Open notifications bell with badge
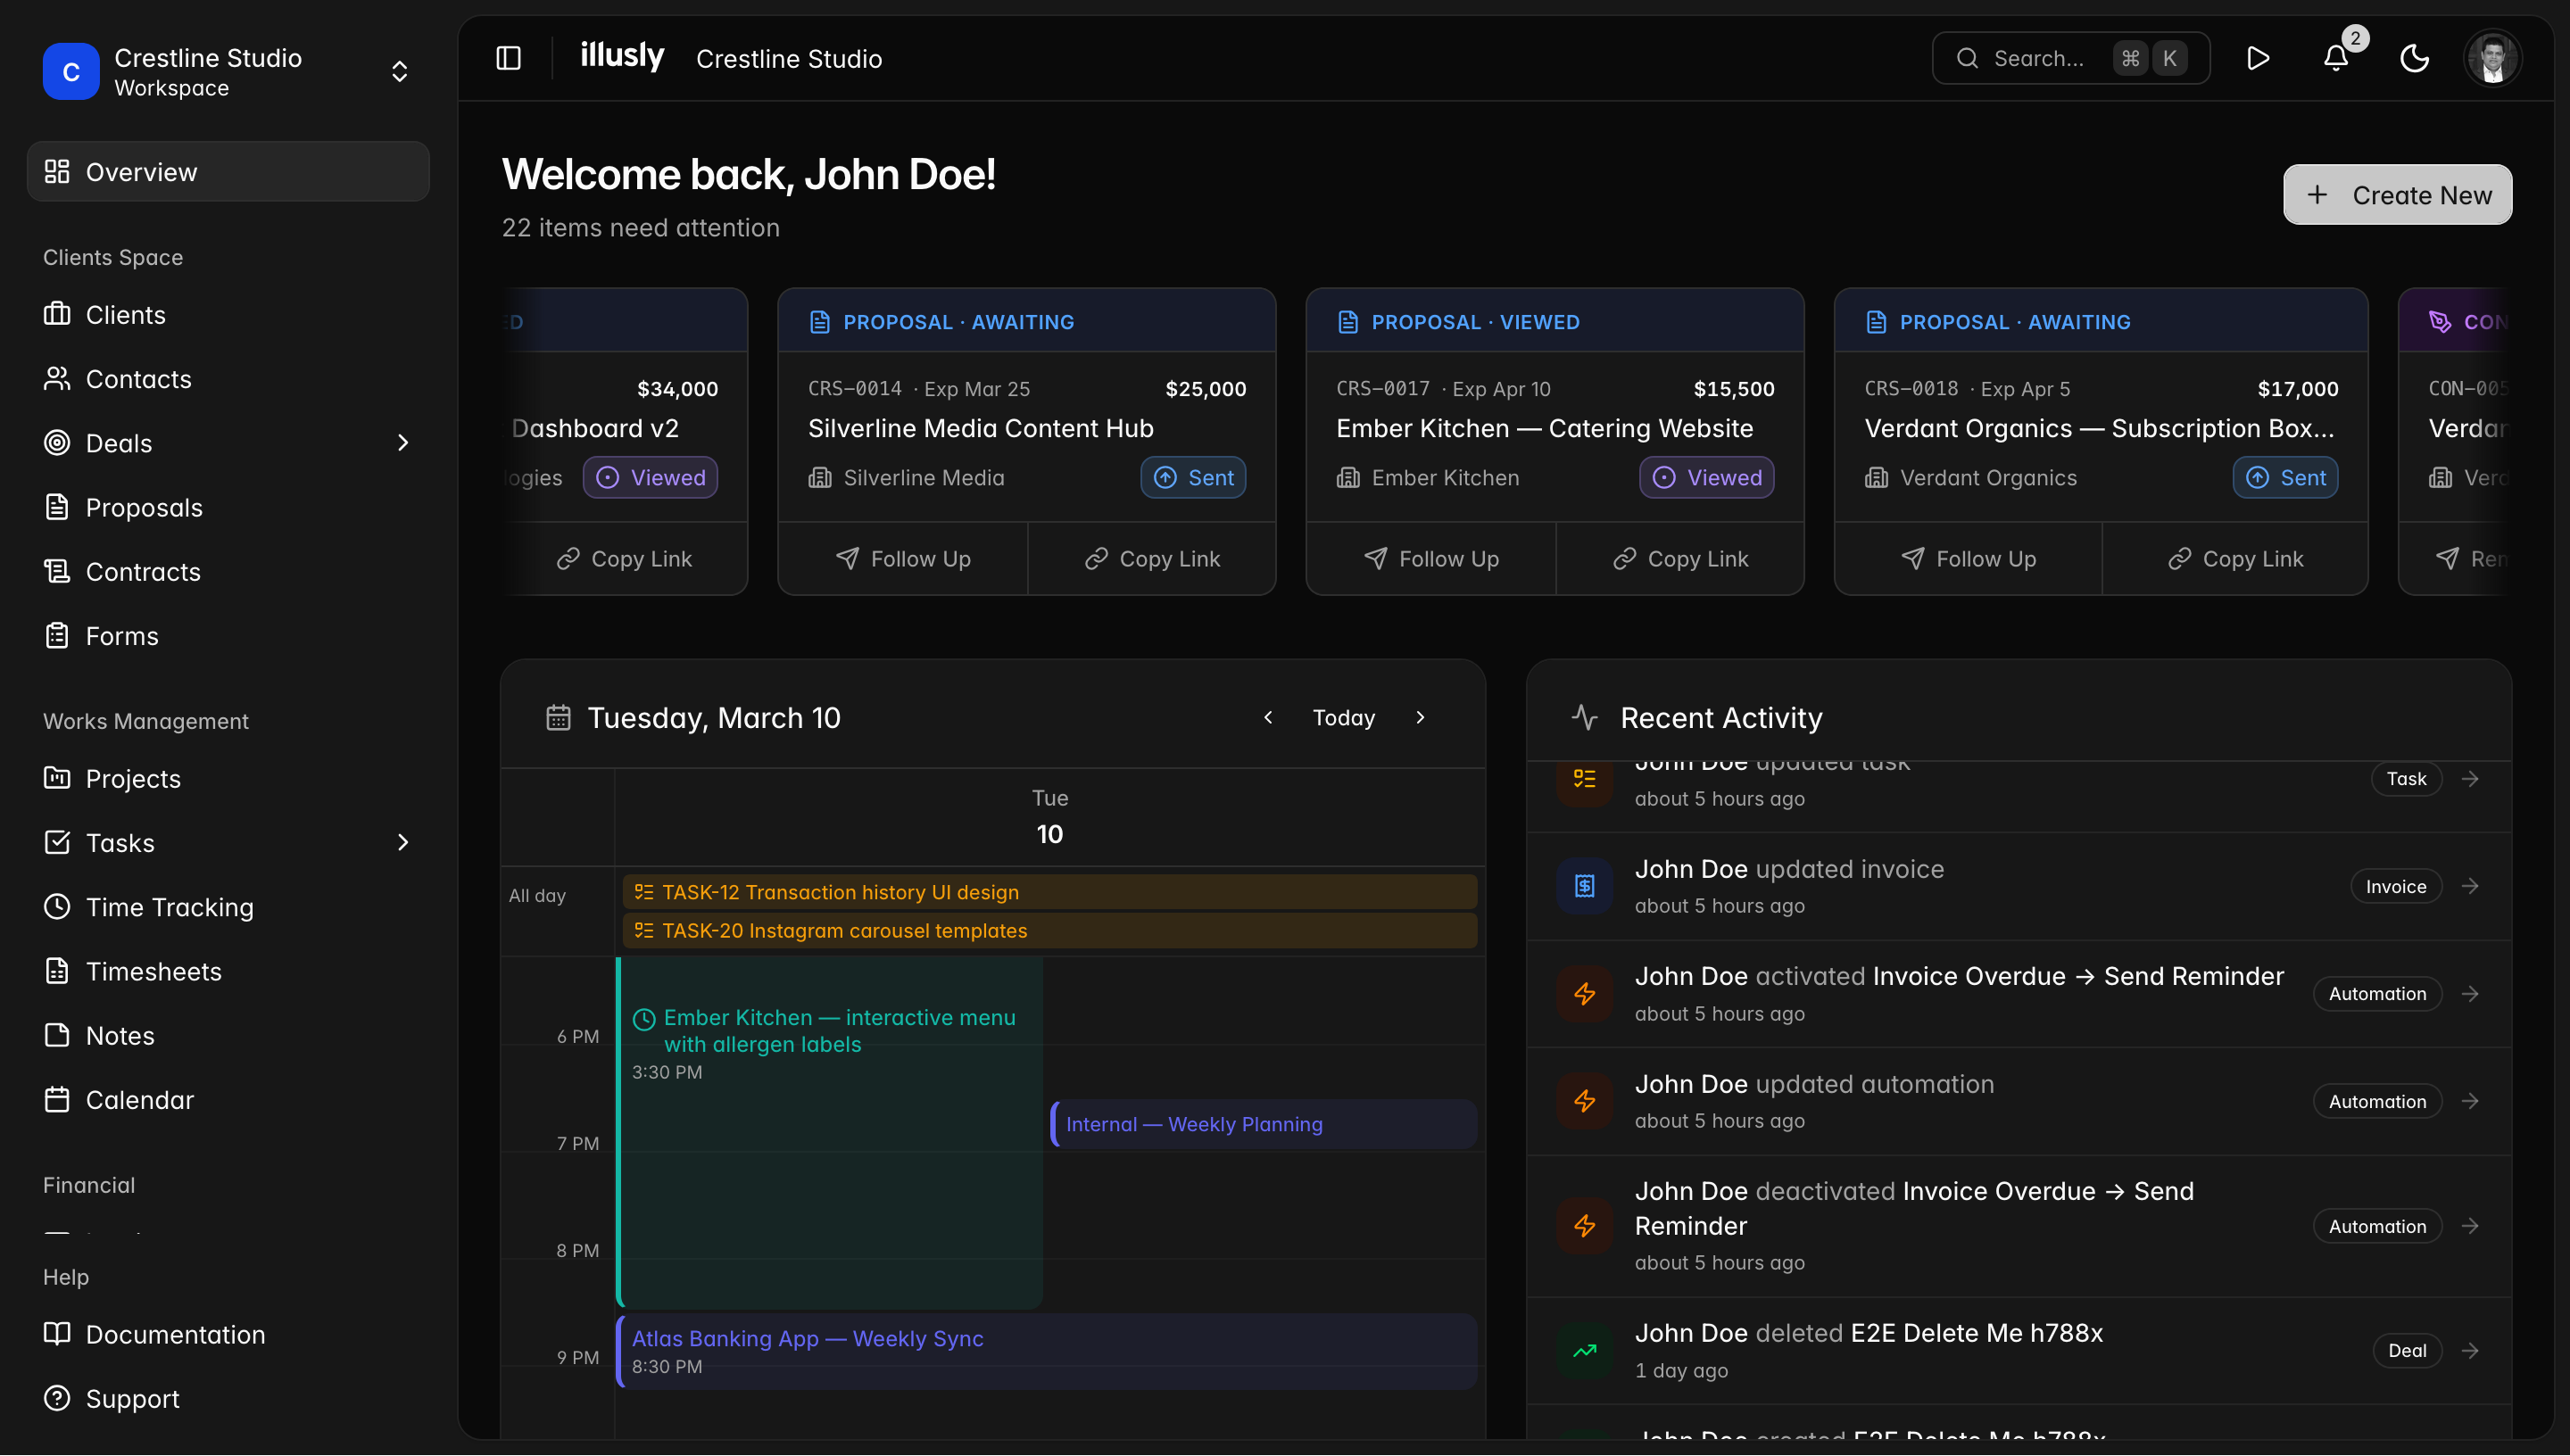The image size is (2570, 1456). click(2336, 58)
